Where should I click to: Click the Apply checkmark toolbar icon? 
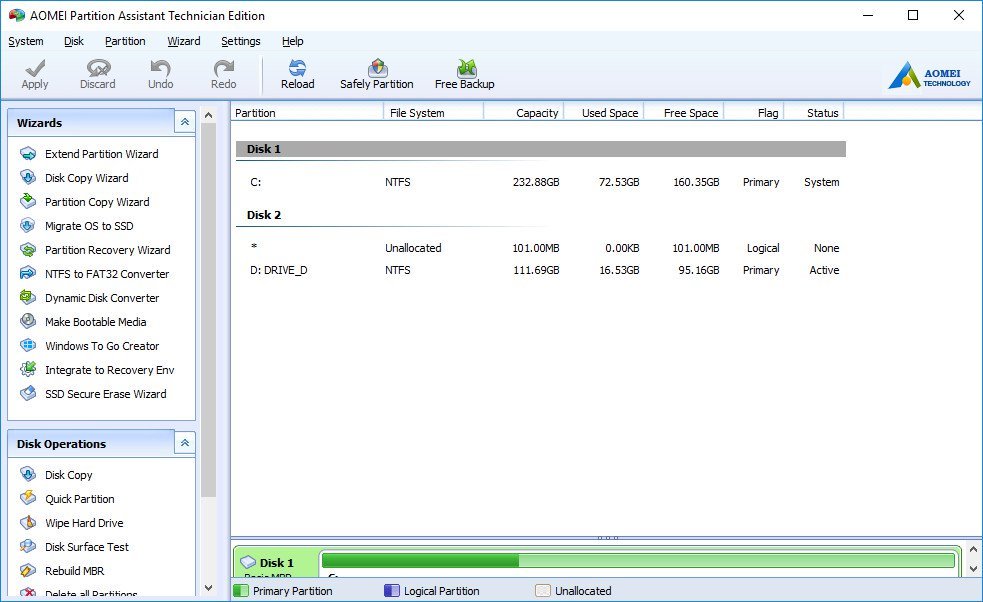(x=35, y=68)
